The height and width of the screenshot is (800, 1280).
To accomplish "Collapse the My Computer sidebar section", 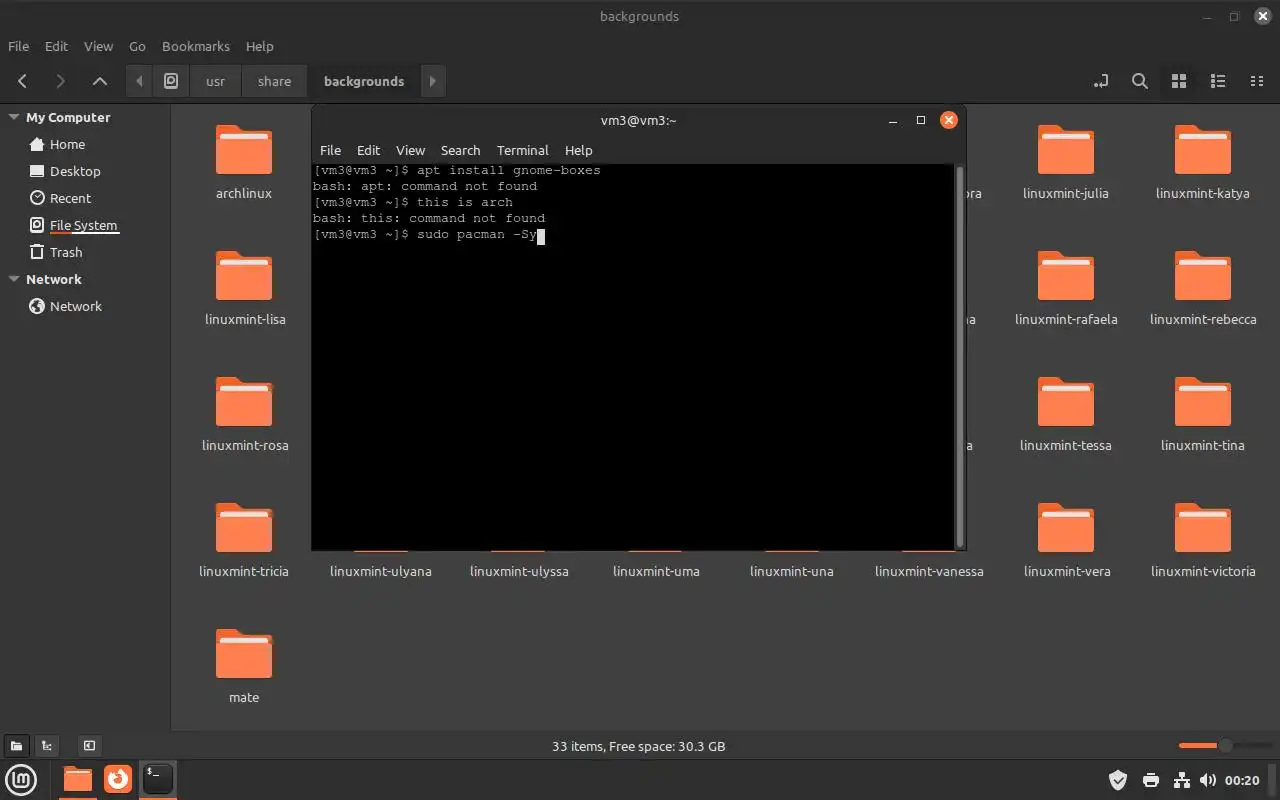I will click(x=14, y=117).
